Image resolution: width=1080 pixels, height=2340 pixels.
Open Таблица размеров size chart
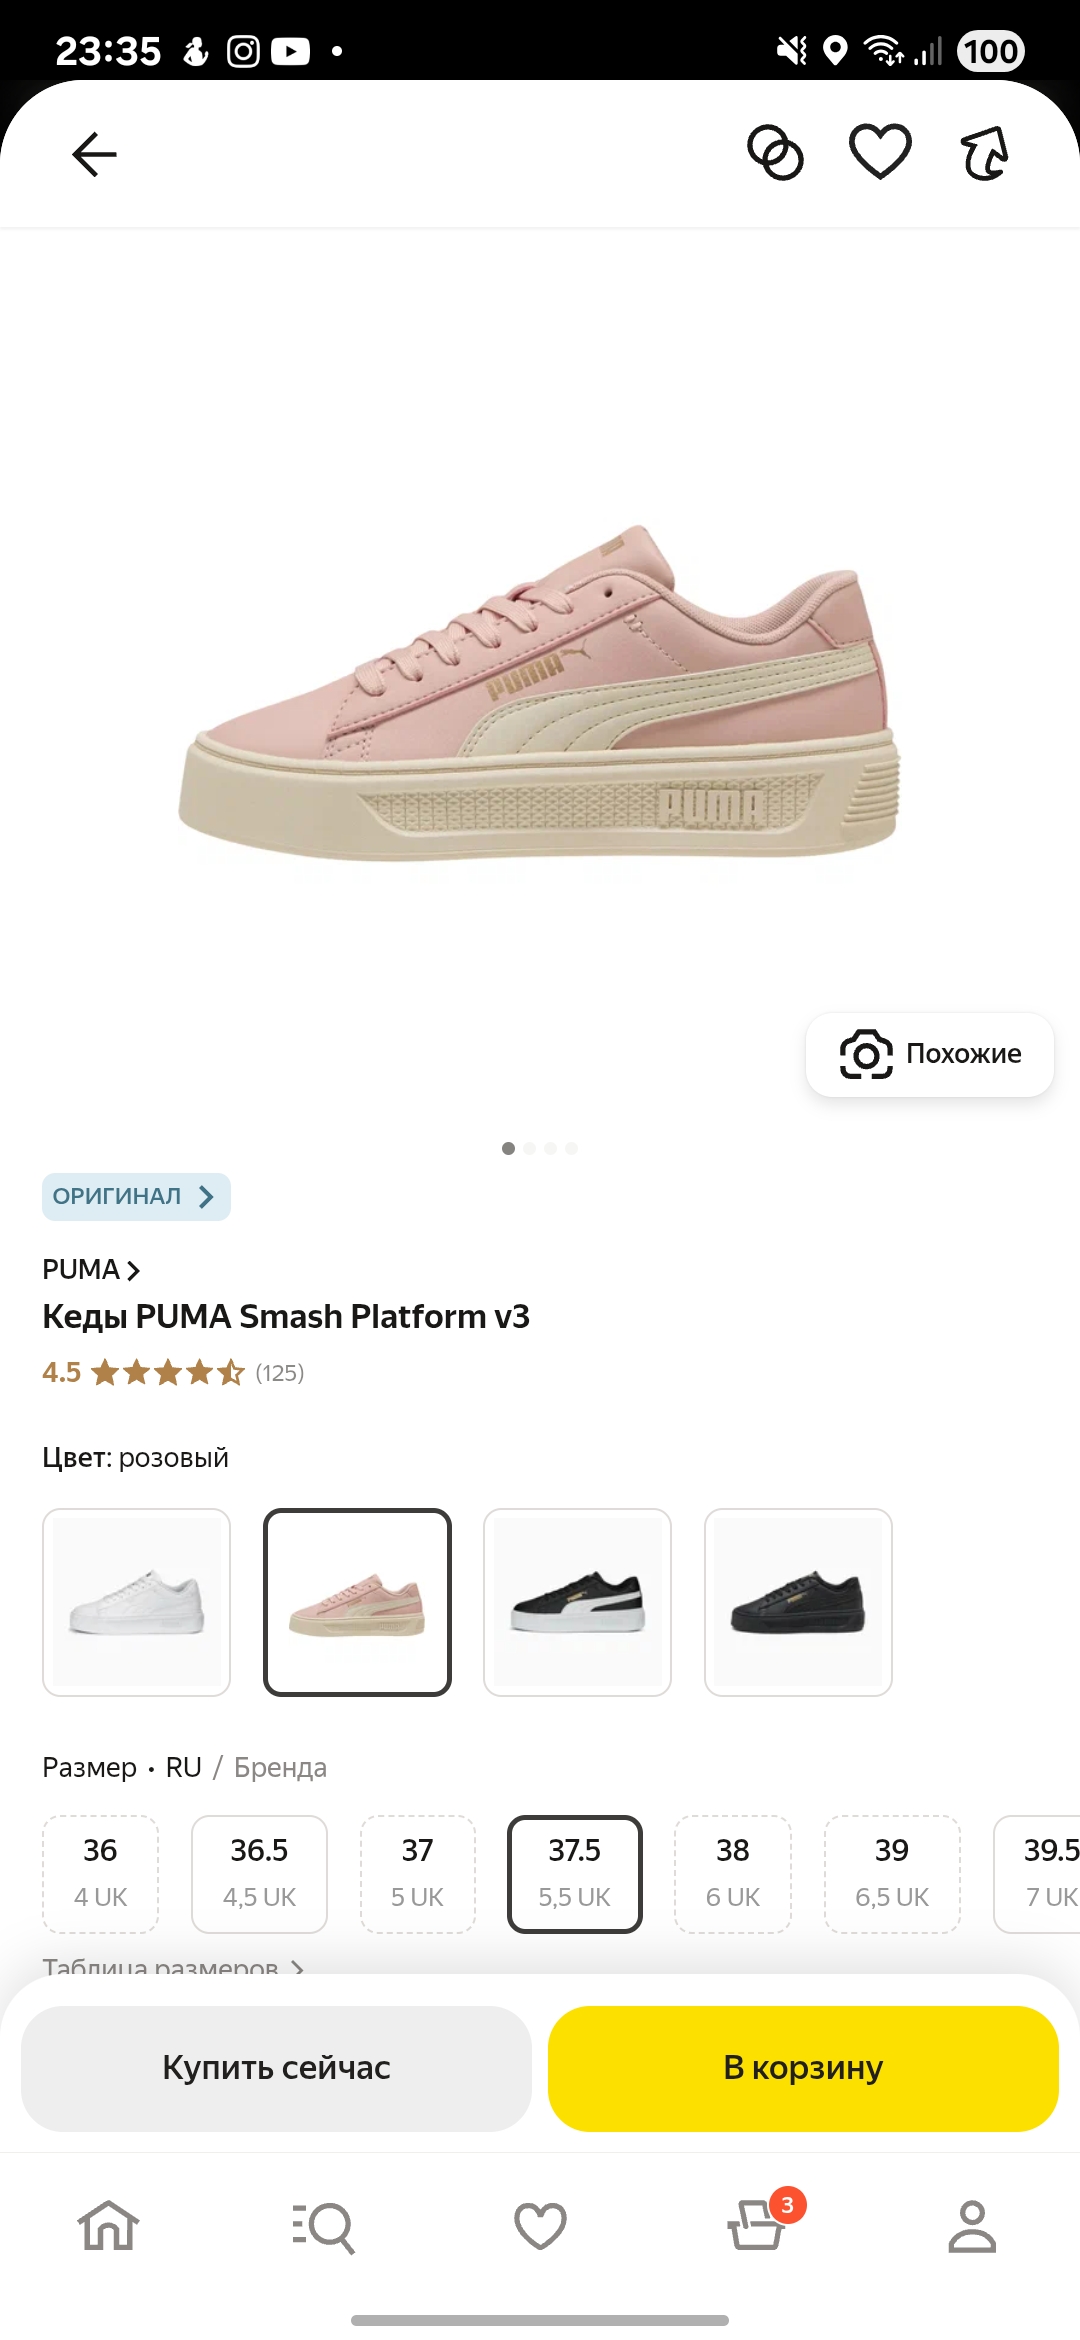click(x=173, y=1966)
